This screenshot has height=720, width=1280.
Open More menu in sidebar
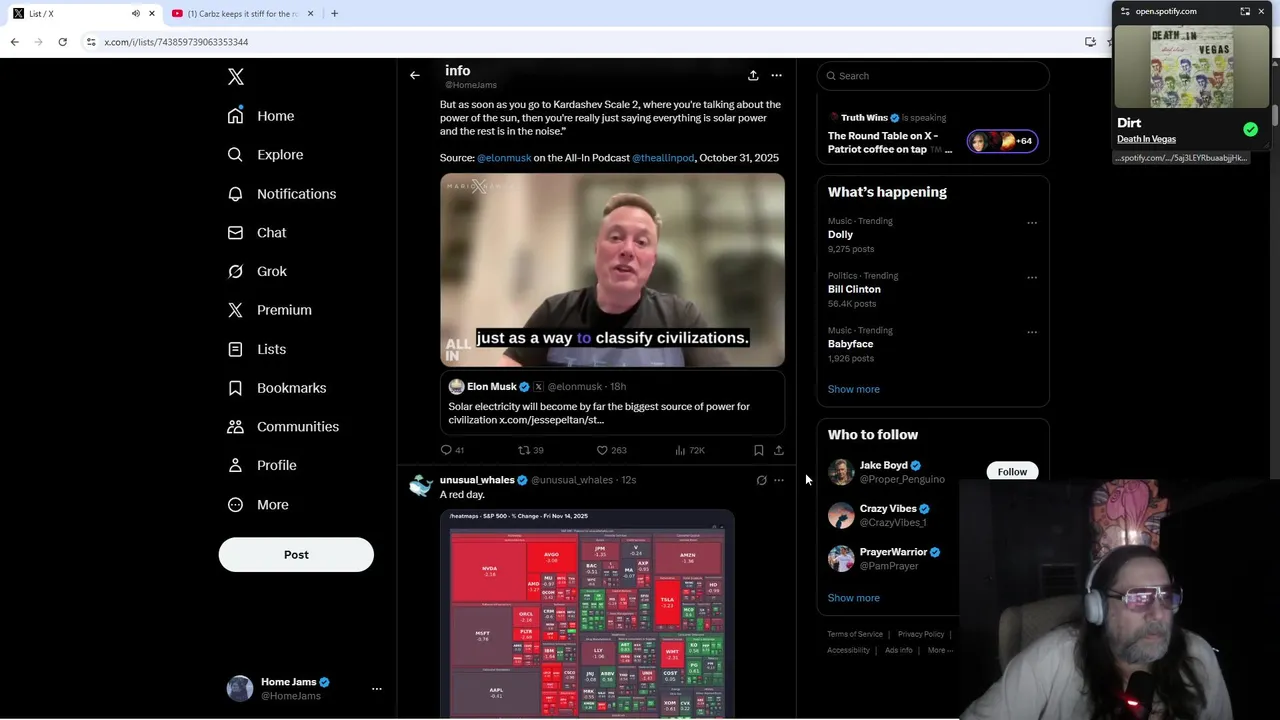(x=258, y=505)
